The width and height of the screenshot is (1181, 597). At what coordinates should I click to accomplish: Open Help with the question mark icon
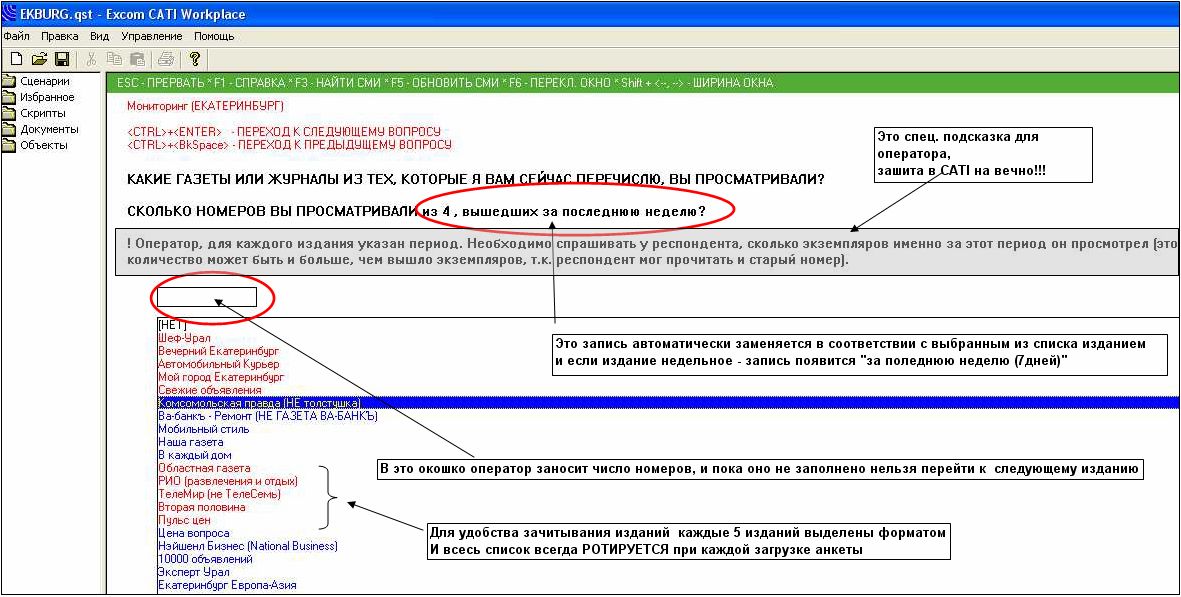click(195, 60)
